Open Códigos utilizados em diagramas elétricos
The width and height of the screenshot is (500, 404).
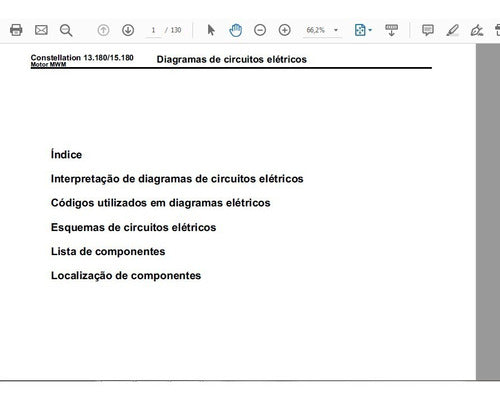coord(161,203)
